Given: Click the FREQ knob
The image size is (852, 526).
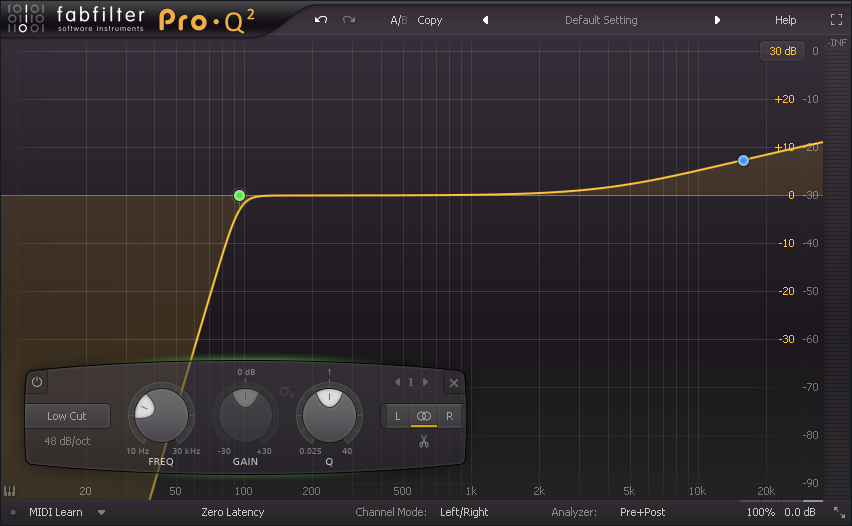Looking at the screenshot, I should tap(161, 416).
